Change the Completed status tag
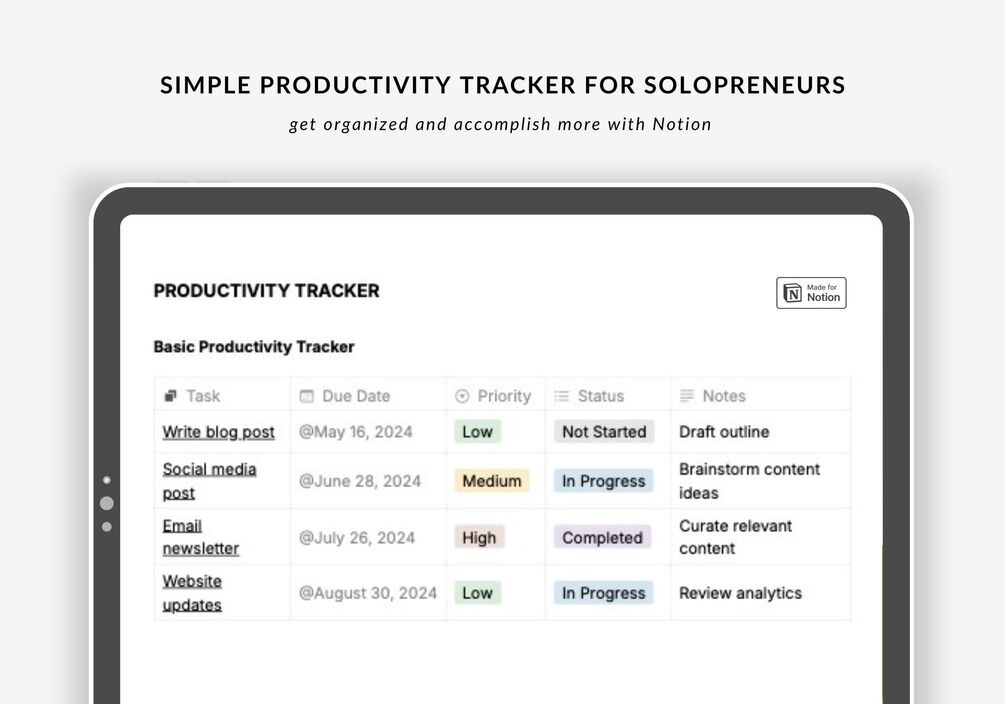 [x=602, y=537]
